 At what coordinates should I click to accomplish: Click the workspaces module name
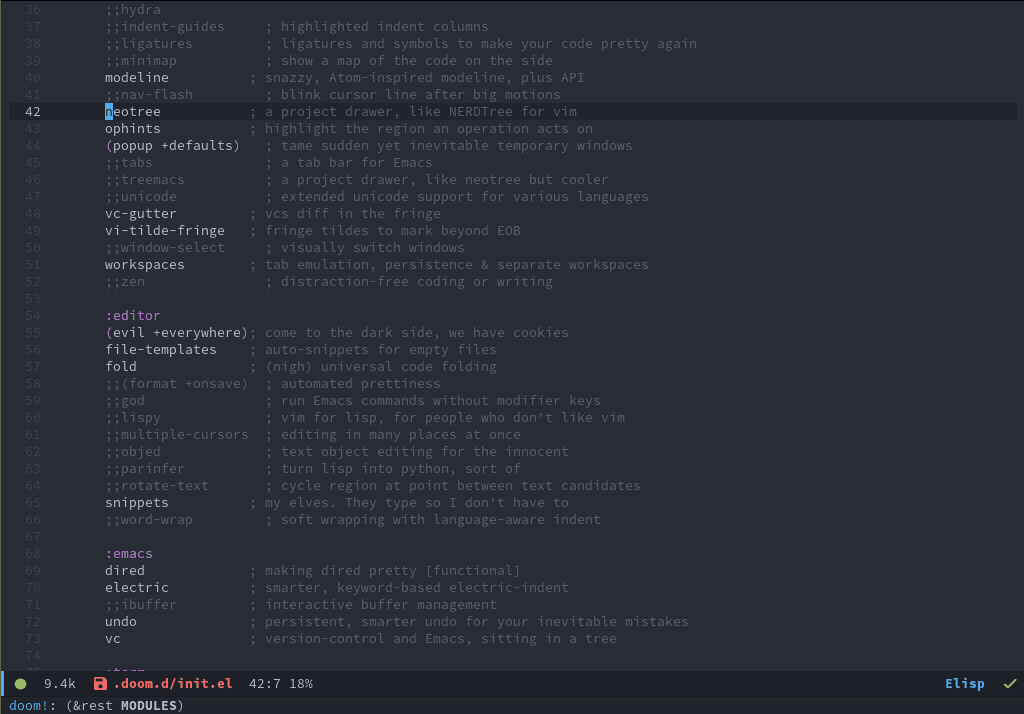(145, 265)
